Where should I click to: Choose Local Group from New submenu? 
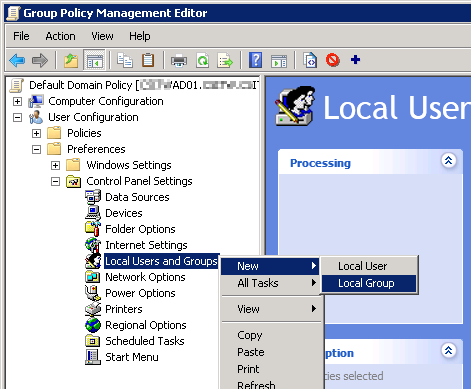(x=369, y=283)
